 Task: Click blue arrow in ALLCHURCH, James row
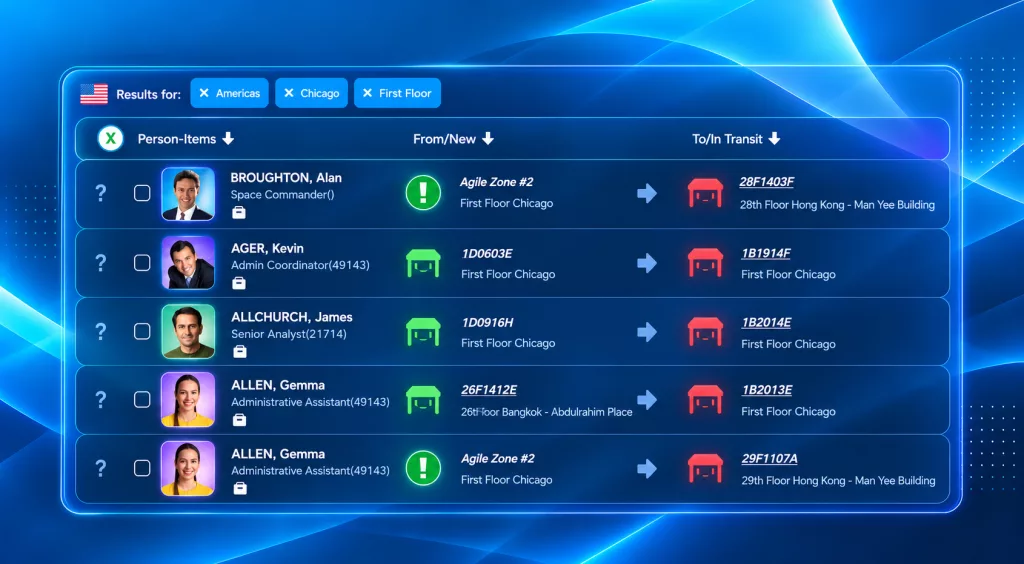coord(647,332)
